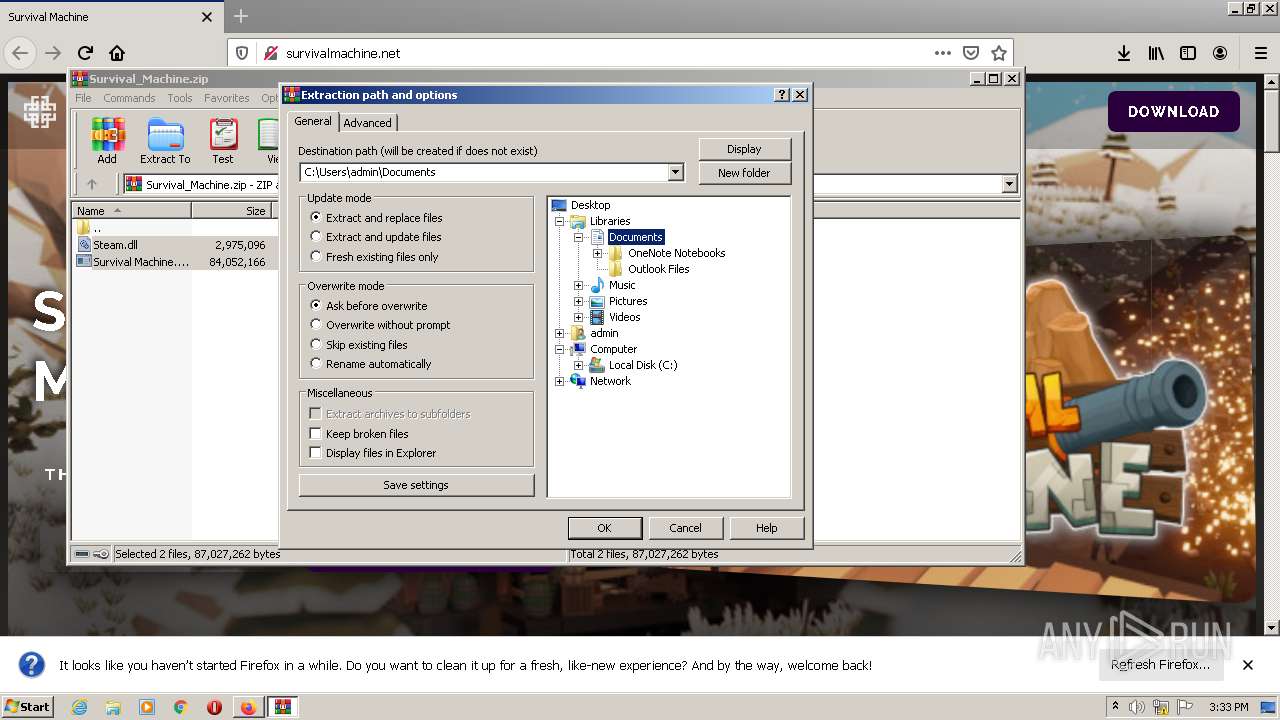Enable Display files in Explorer checkbox

pyautogui.click(x=315, y=453)
